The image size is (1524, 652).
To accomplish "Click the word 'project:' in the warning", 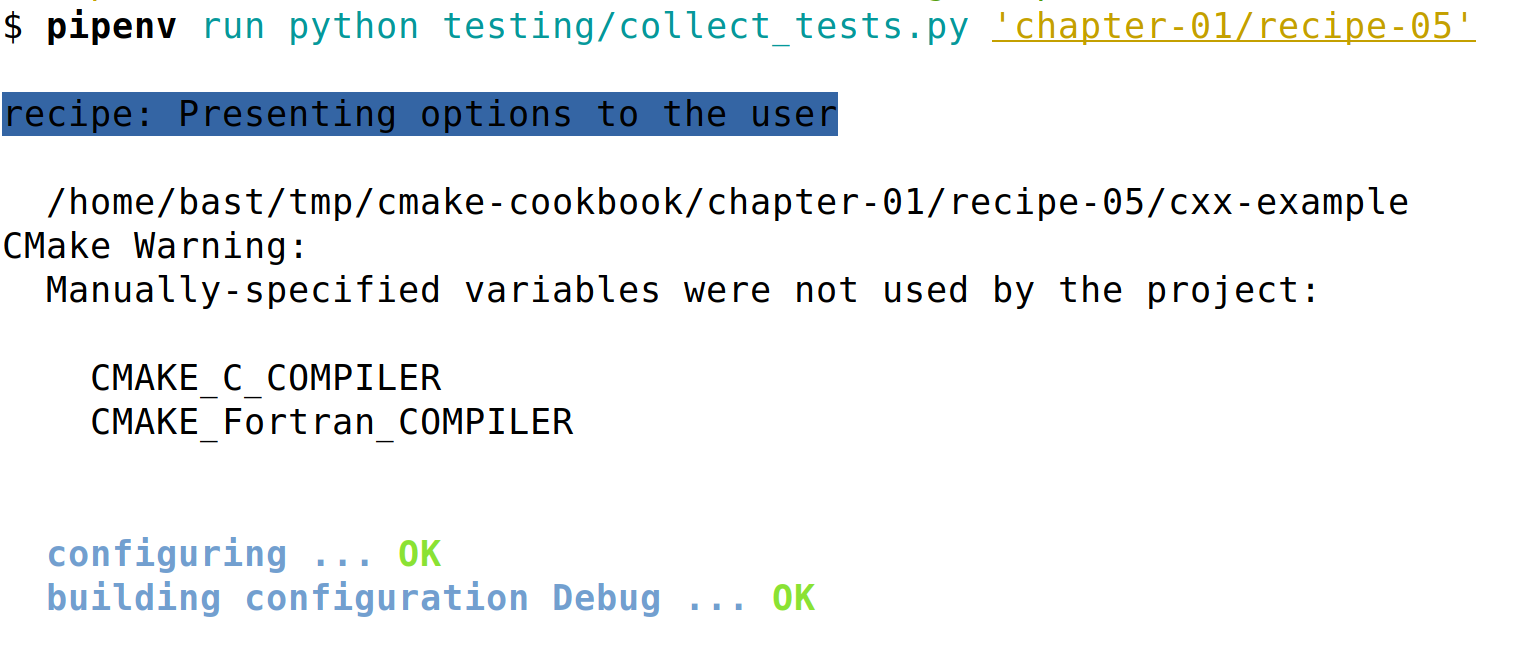I will (1234, 290).
